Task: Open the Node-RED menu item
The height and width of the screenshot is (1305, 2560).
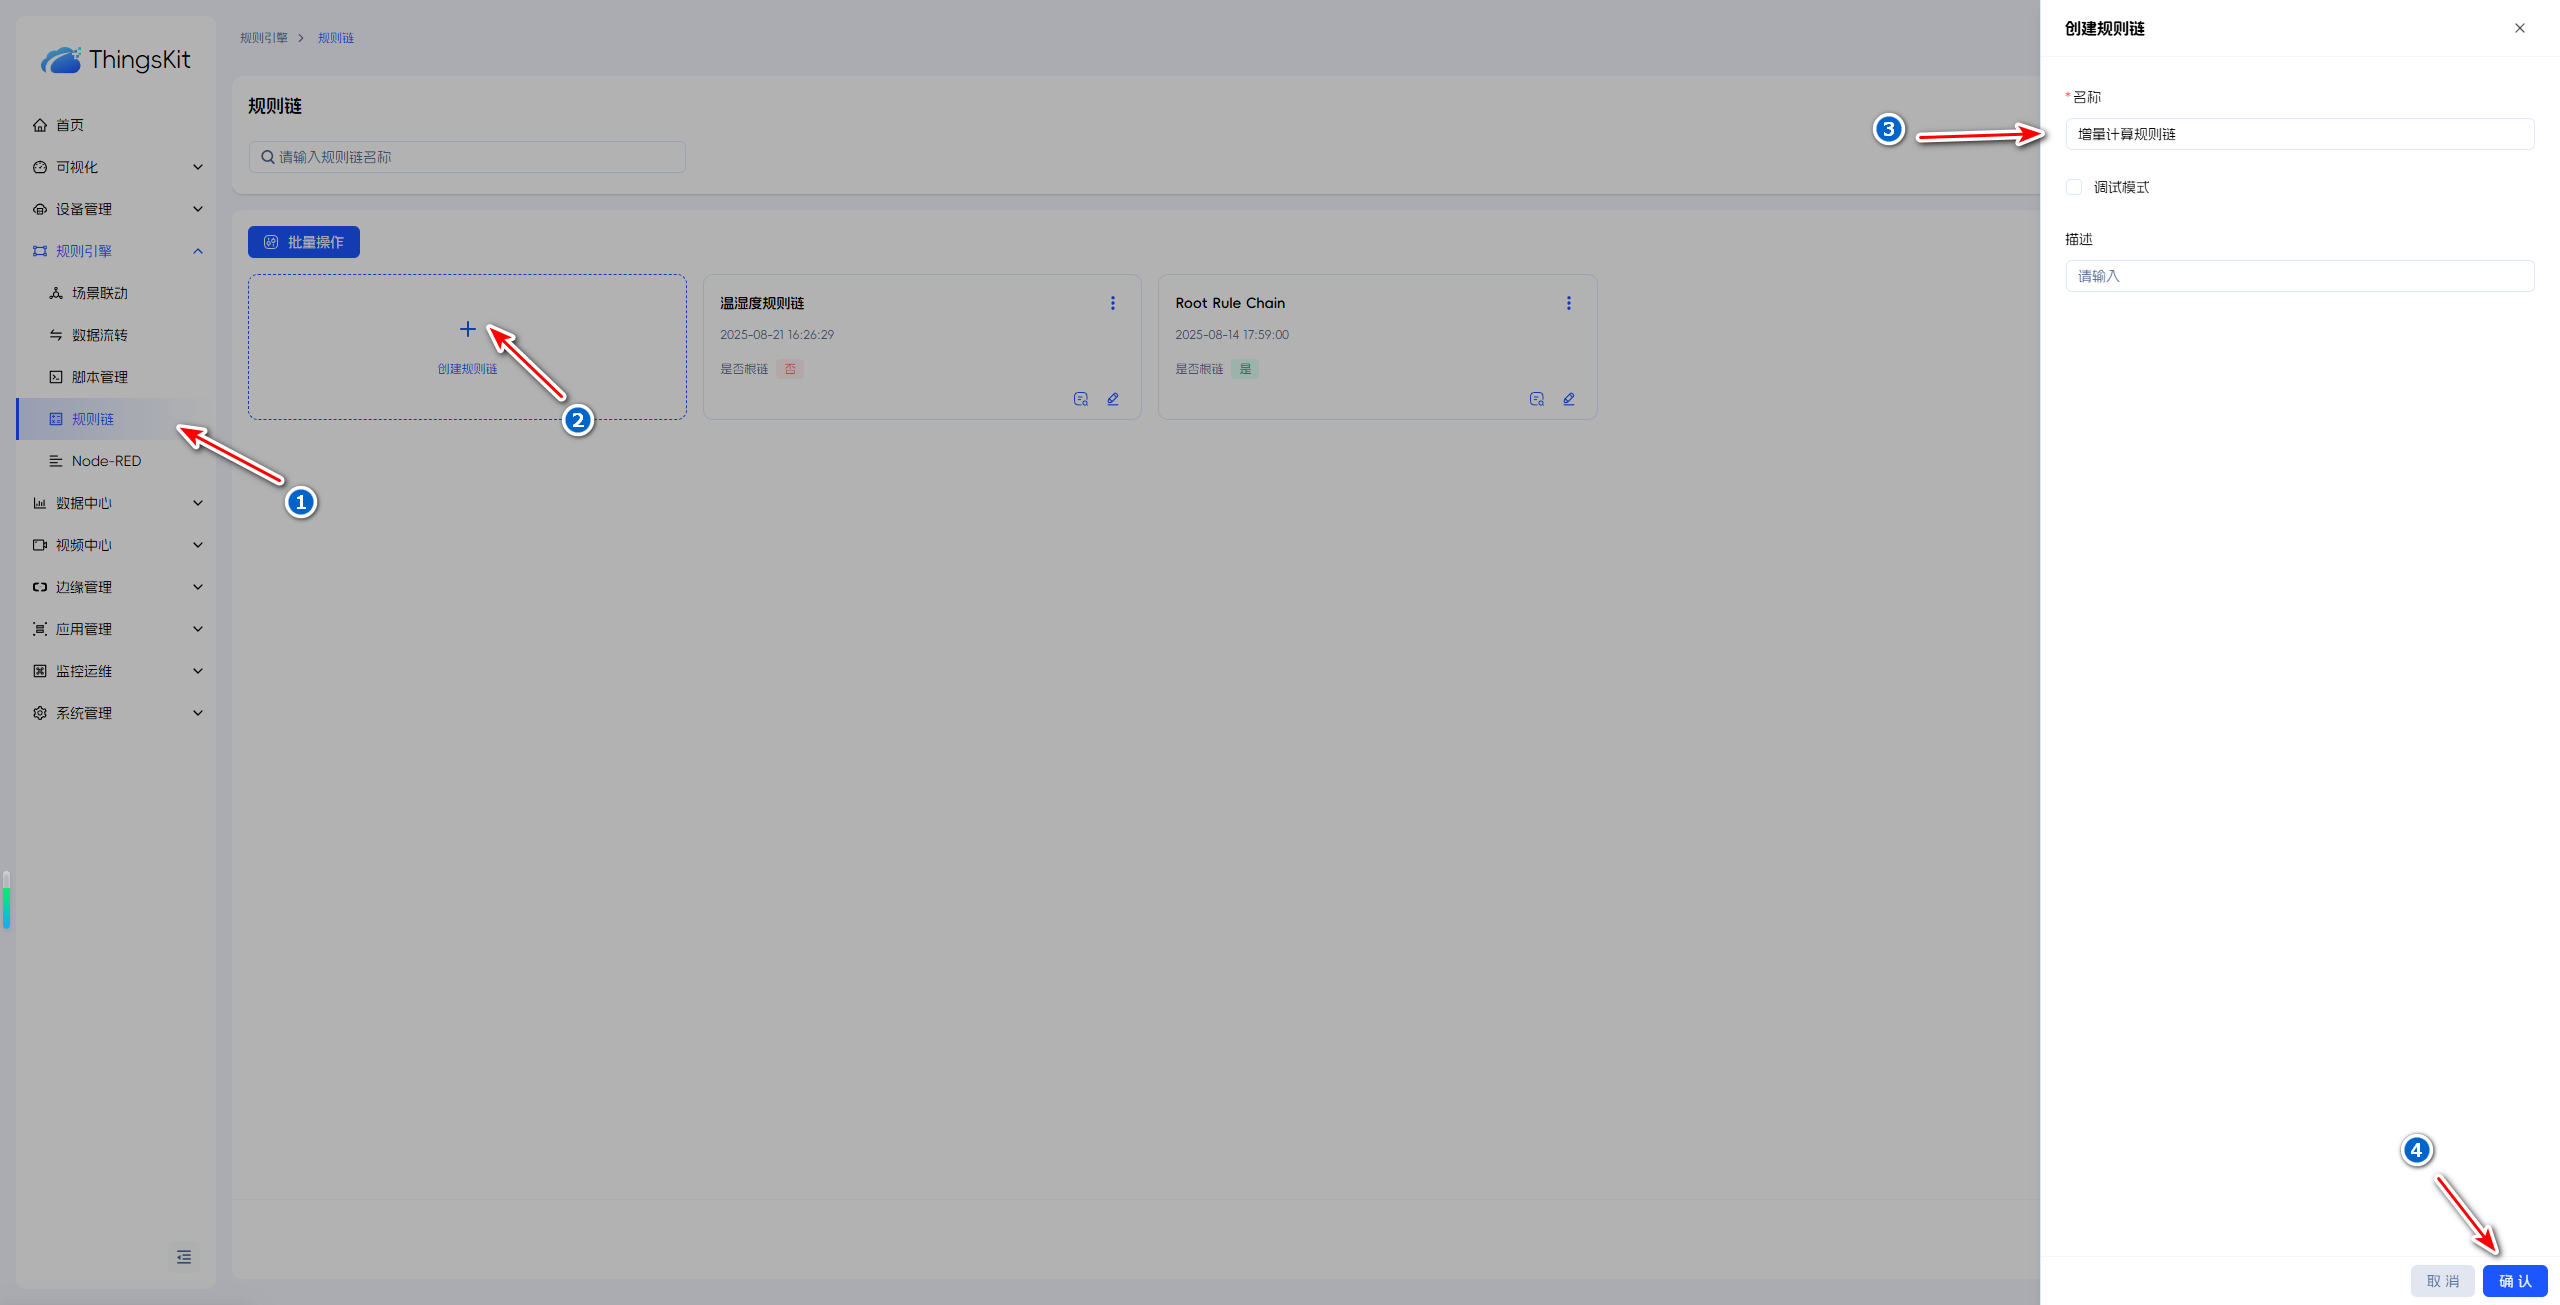Action: [x=106, y=461]
